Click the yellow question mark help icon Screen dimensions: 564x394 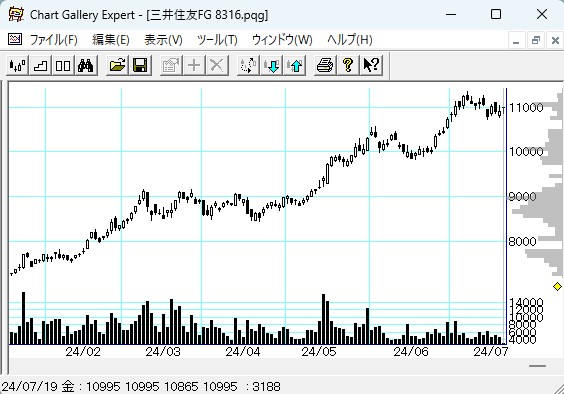click(x=348, y=65)
